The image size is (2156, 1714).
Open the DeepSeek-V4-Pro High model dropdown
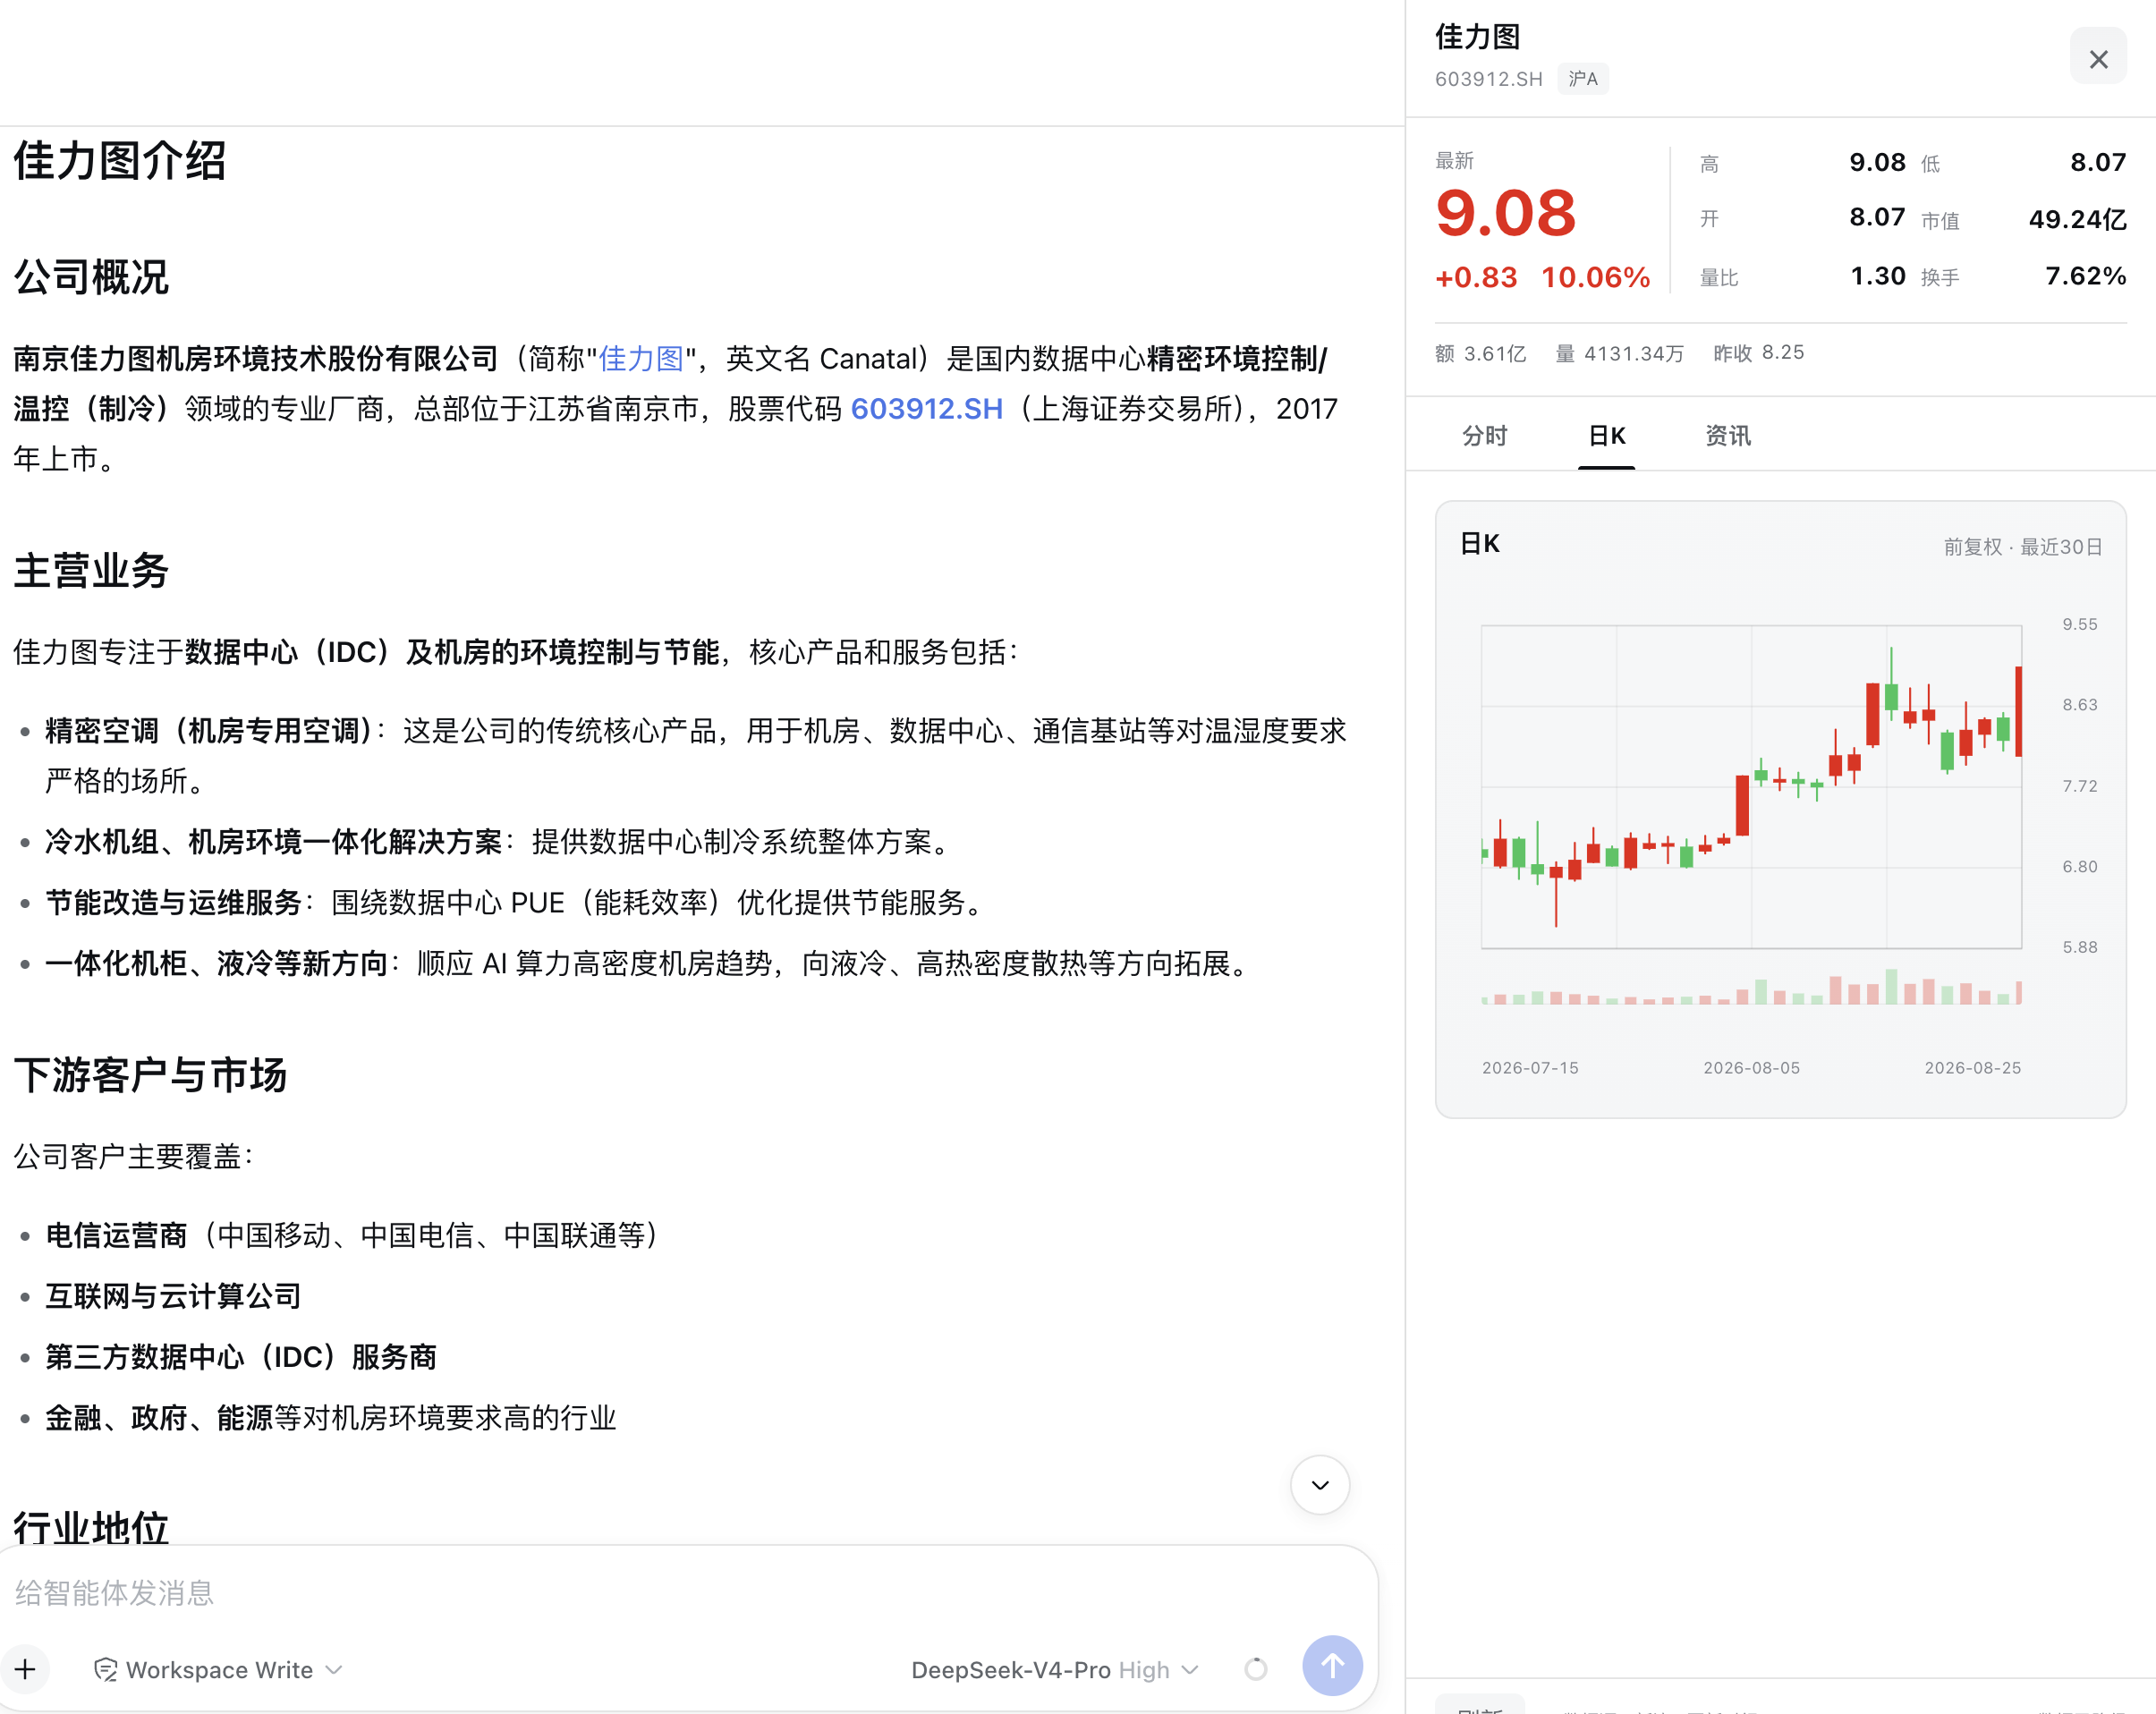coord(1054,1669)
